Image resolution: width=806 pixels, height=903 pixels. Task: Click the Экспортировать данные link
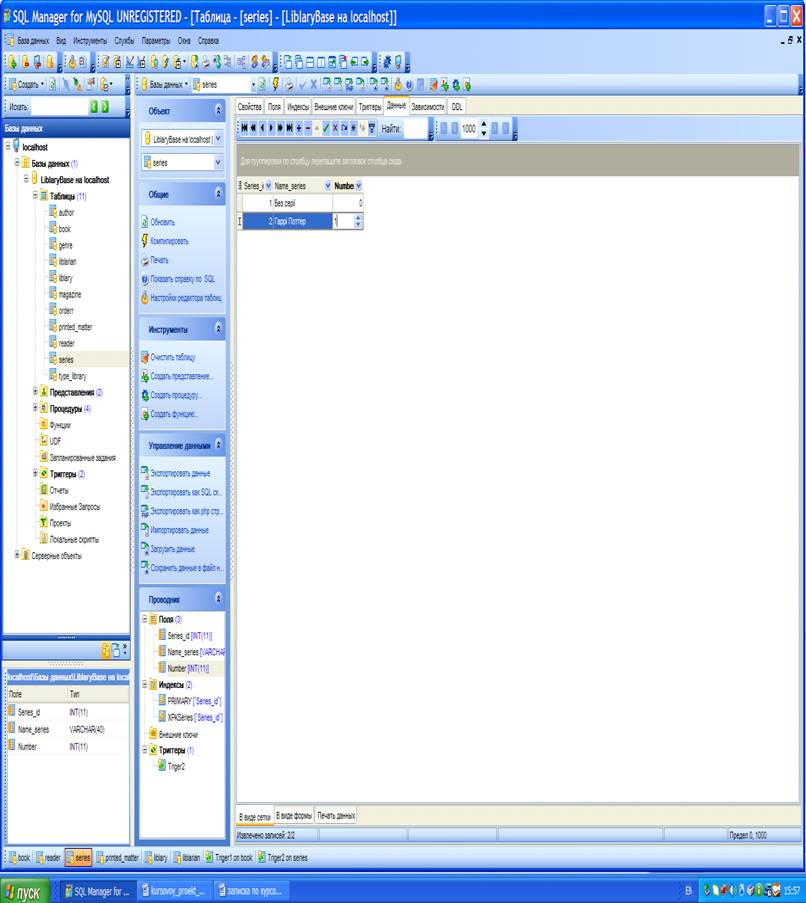pyautogui.click(x=180, y=473)
